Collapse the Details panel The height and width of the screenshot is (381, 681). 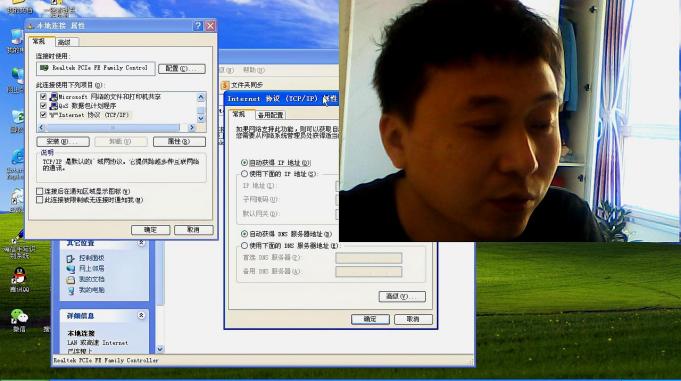141,315
